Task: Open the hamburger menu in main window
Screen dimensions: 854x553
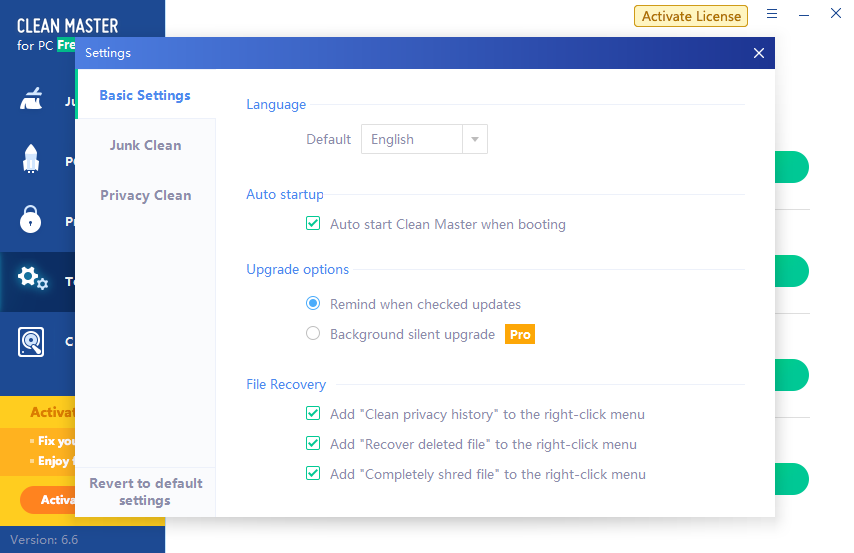Action: (772, 14)
